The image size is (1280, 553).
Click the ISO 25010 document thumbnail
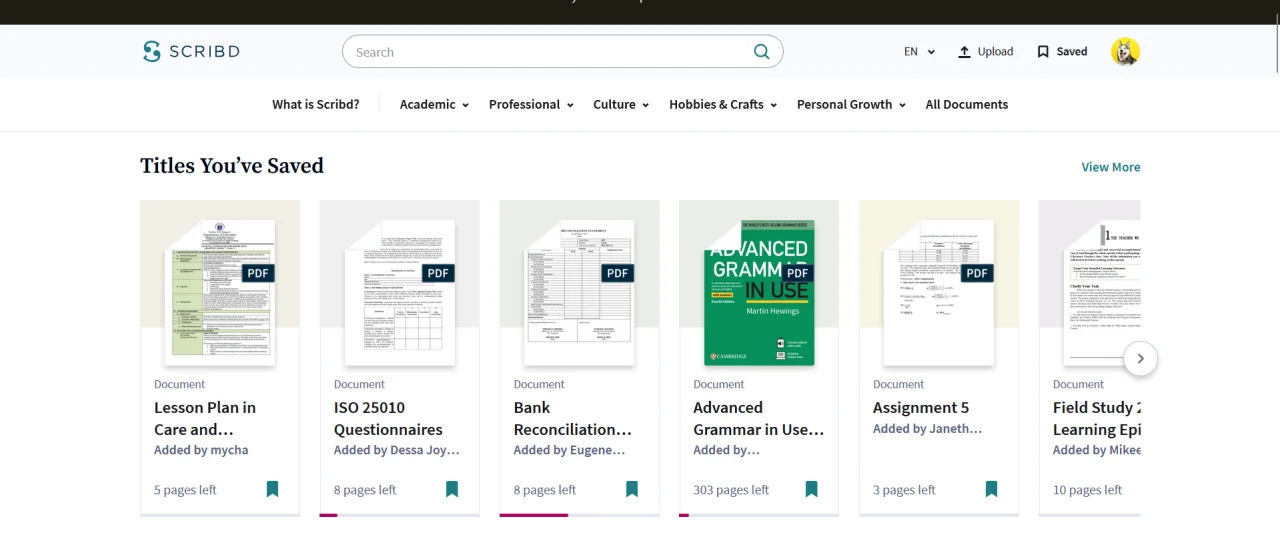(x=400, y=291)
